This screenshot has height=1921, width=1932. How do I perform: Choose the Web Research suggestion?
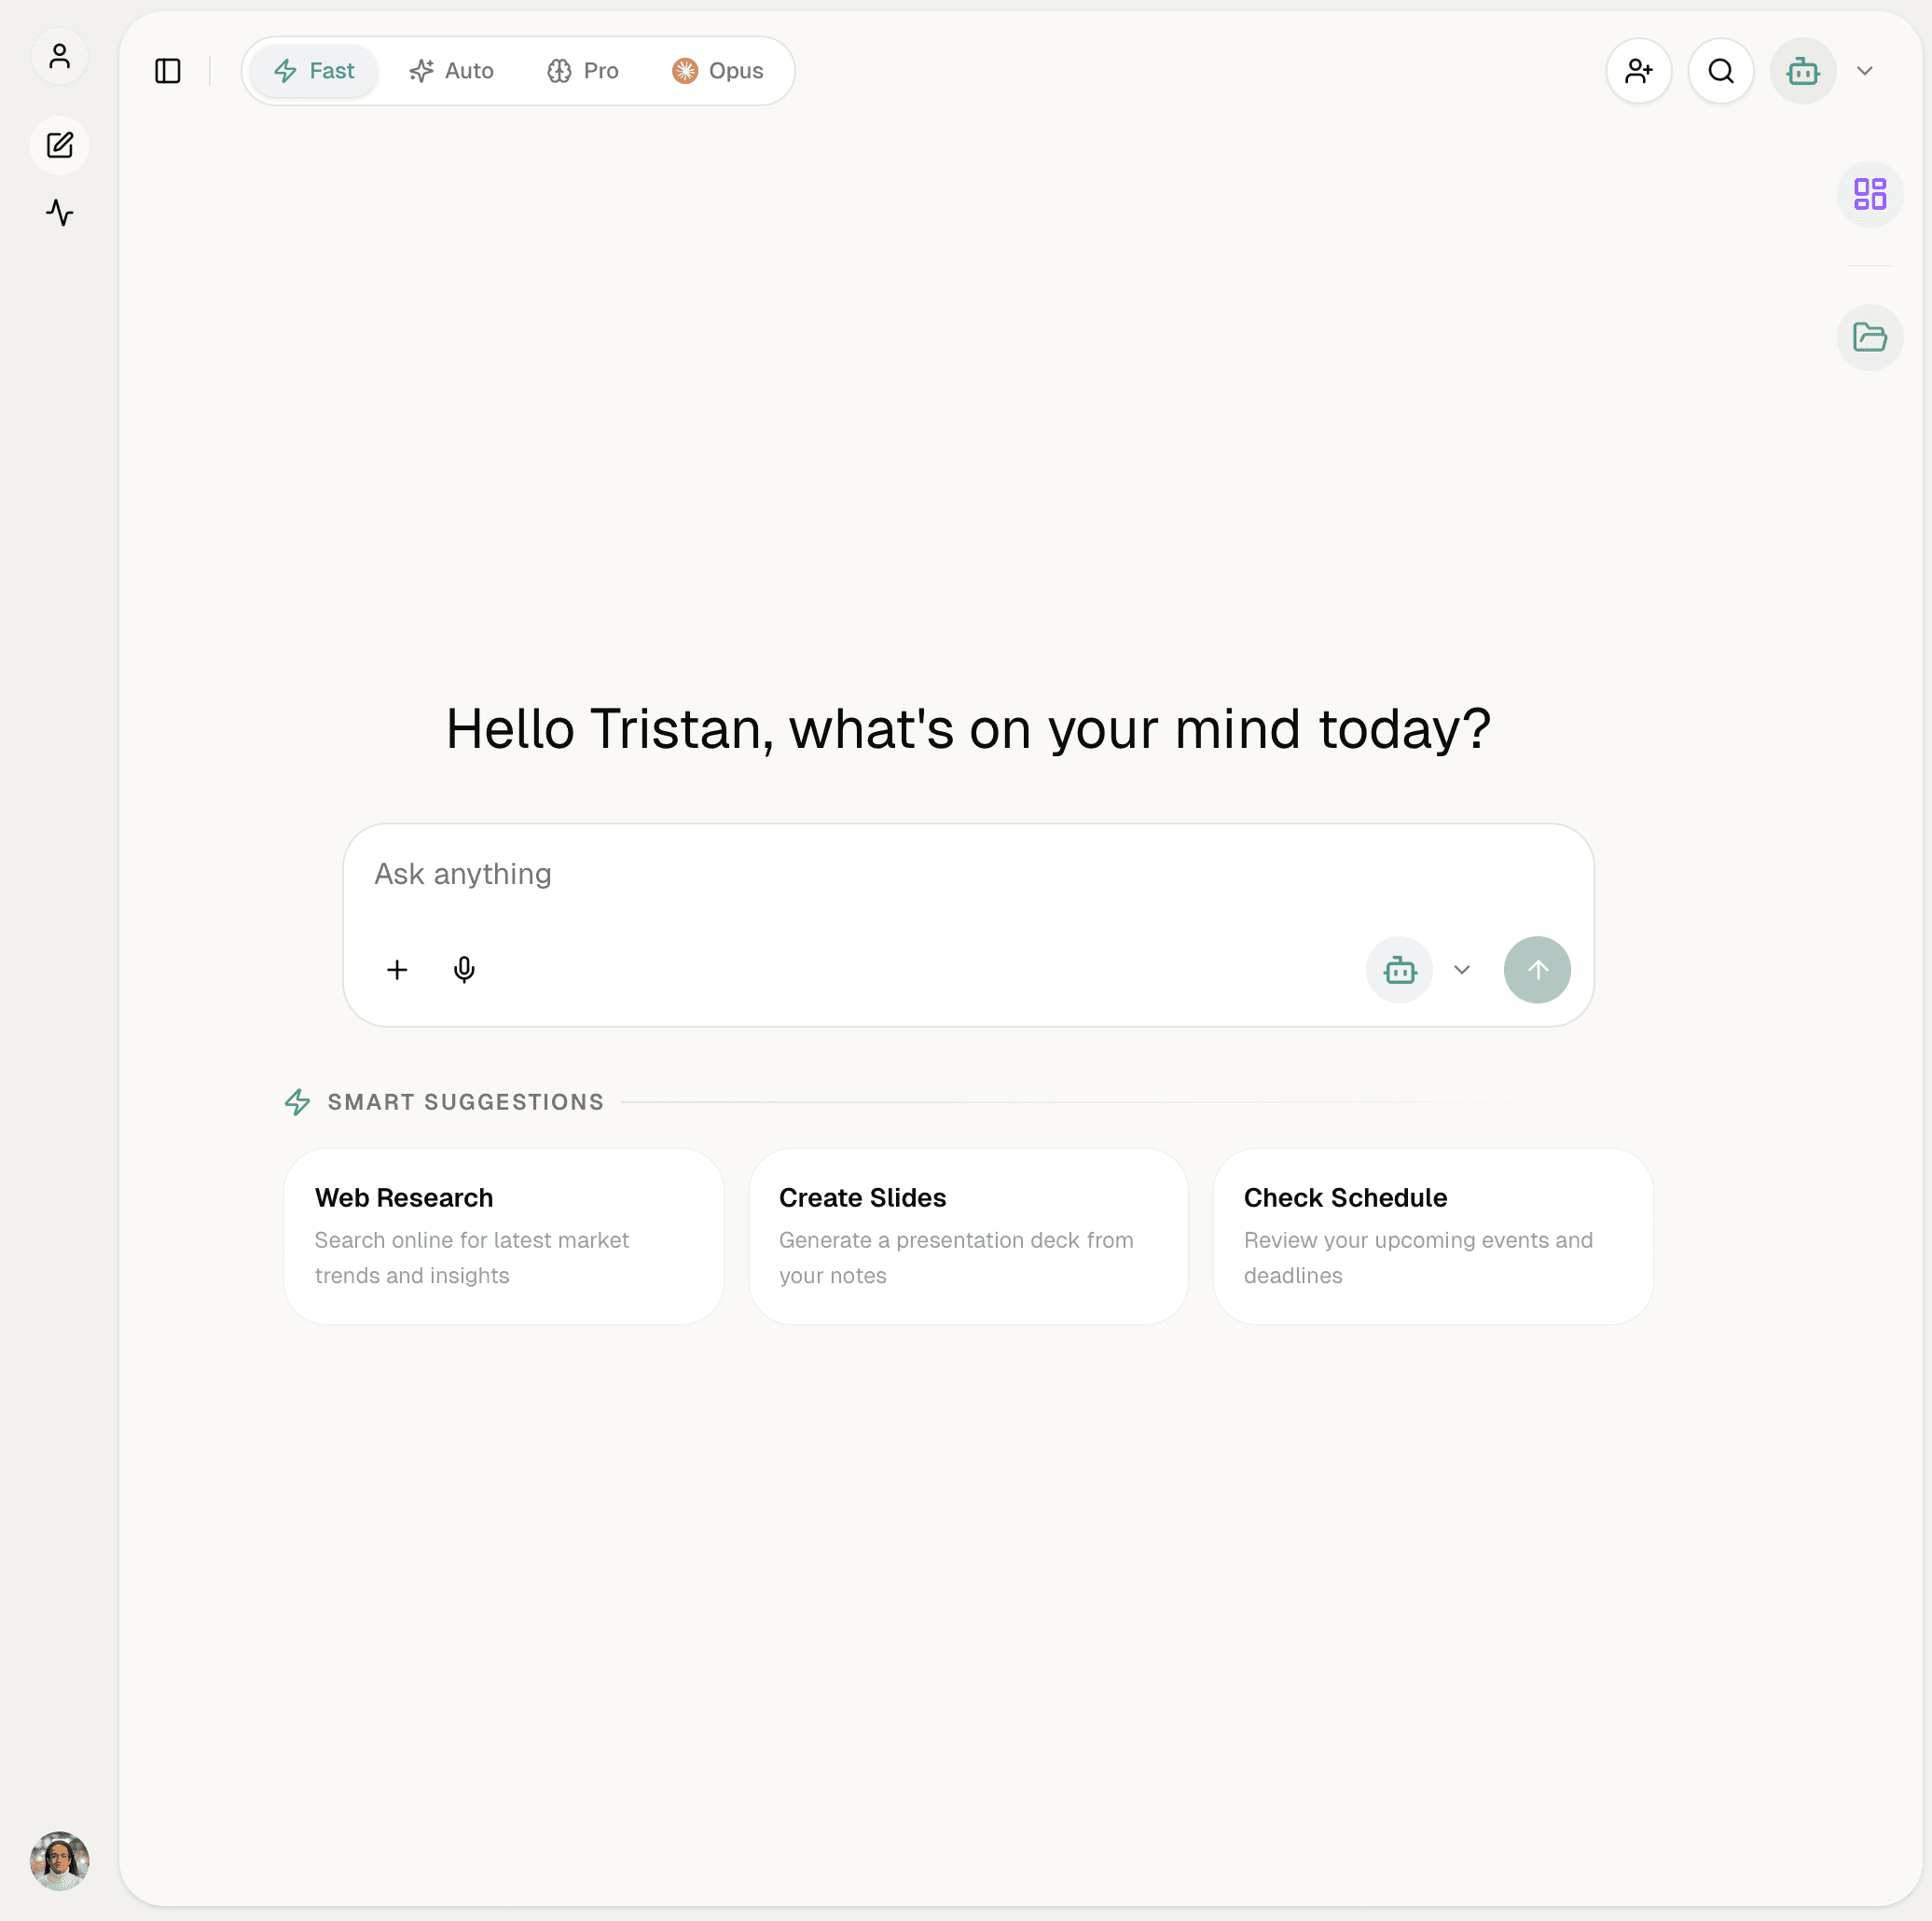[x=503, y=1236]
